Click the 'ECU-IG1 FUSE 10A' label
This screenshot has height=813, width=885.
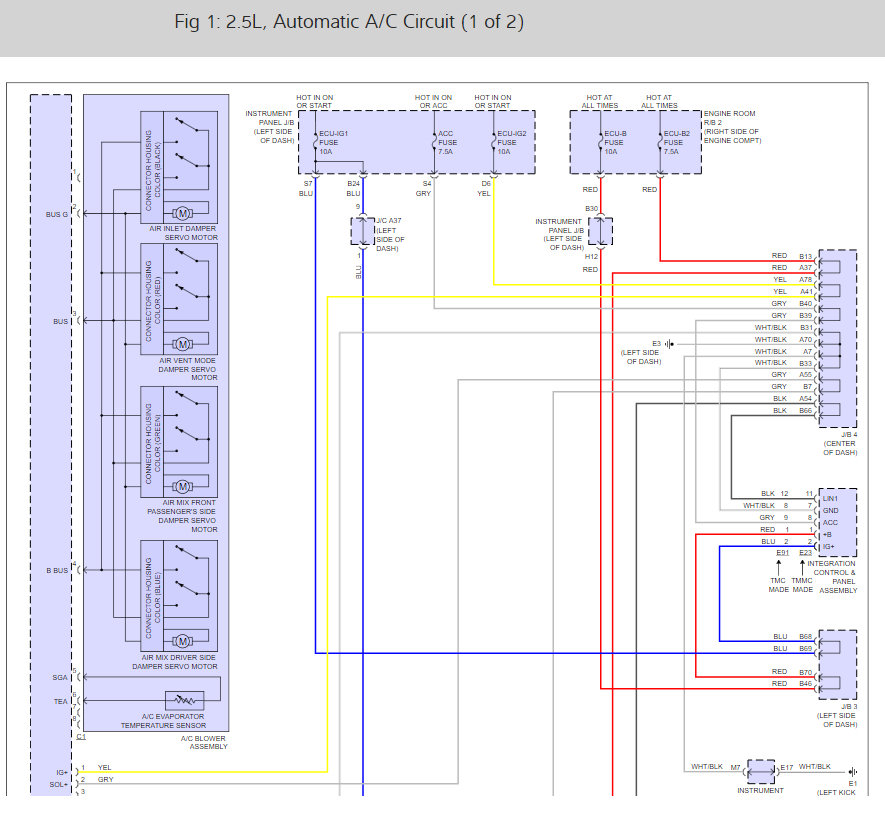coord(334,143)
